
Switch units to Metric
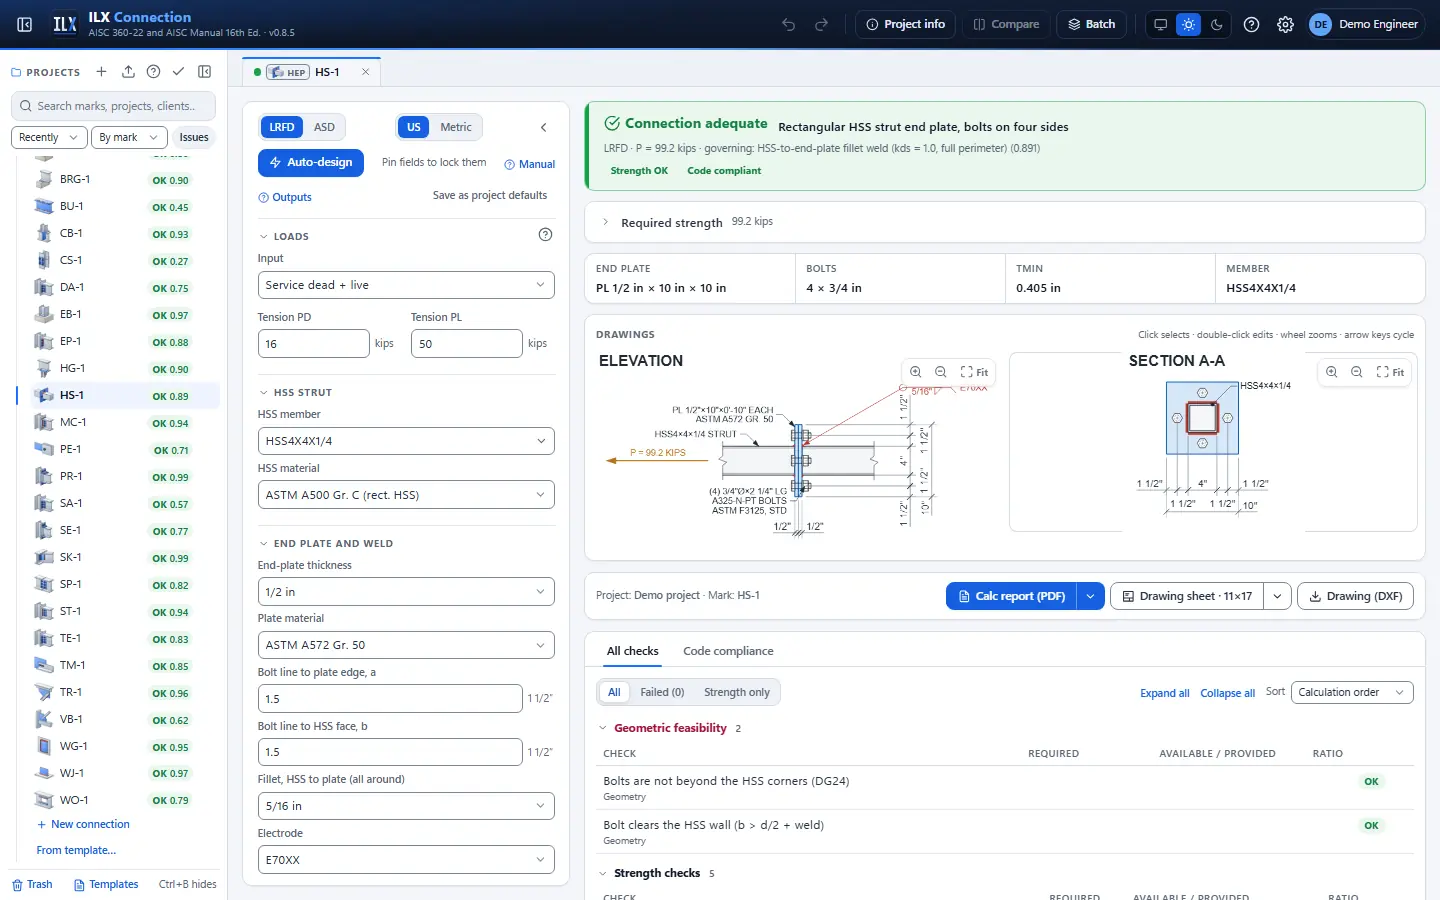(x=456, y=127)
